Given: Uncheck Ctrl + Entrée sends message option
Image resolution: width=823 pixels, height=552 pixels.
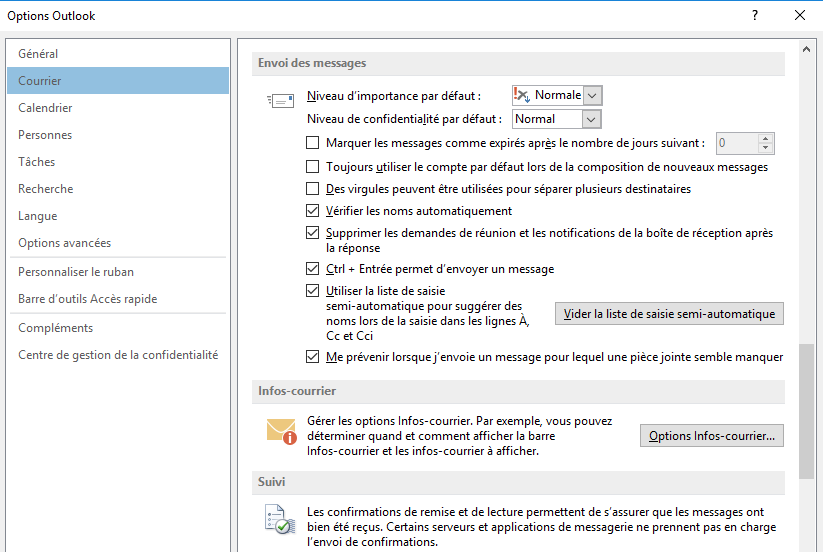Looking at the screenshot, I should click(x=312, y=269).
